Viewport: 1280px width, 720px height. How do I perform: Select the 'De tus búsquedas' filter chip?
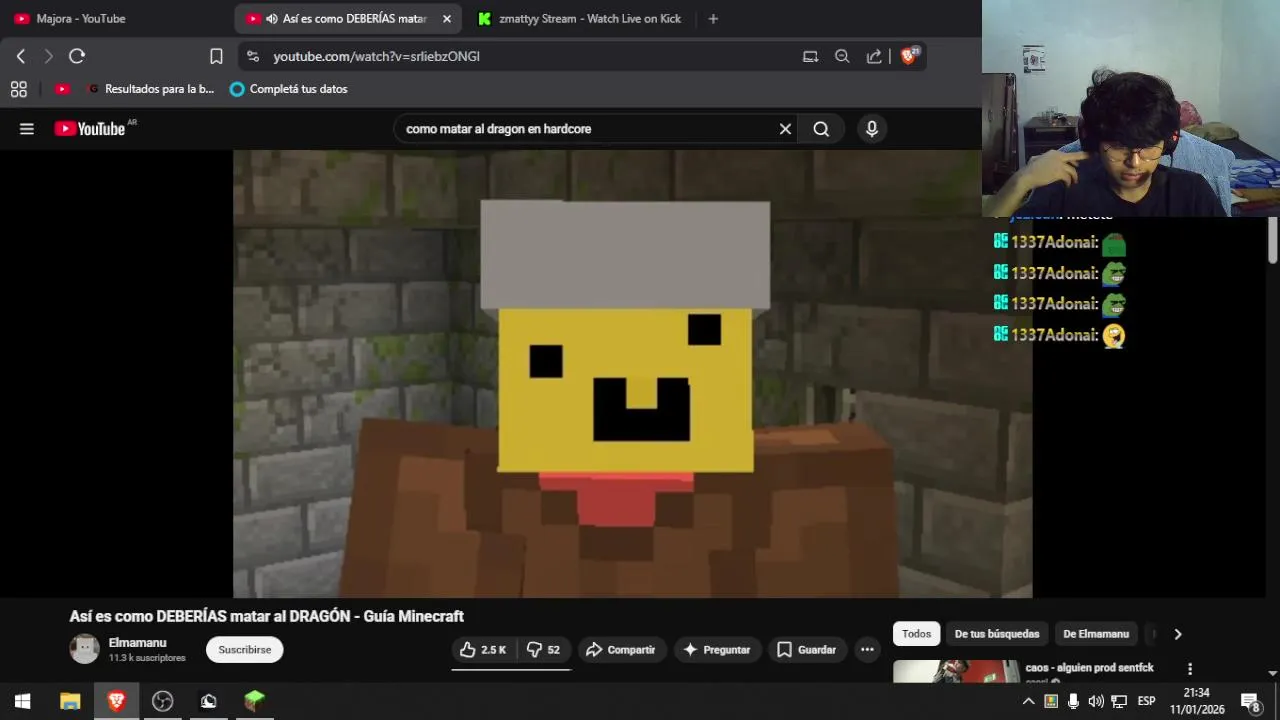pos(997,633)
